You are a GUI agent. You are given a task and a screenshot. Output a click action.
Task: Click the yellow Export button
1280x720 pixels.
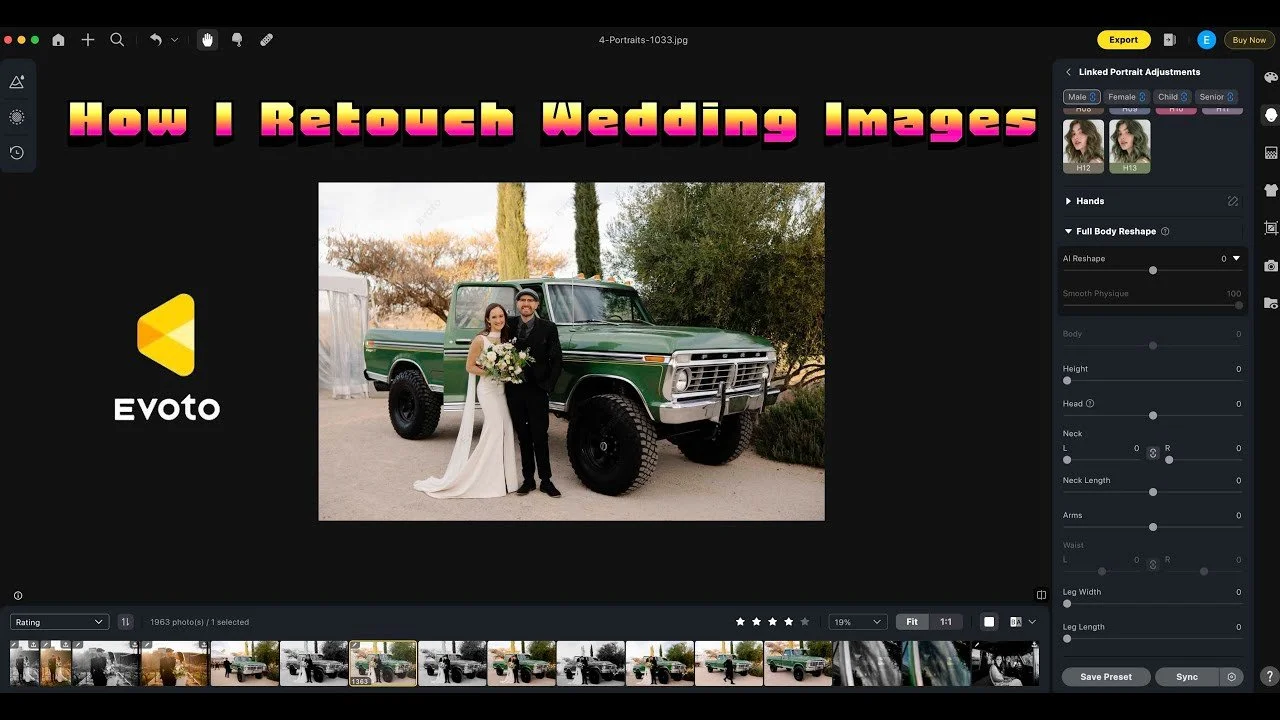tap(1123, 40)
